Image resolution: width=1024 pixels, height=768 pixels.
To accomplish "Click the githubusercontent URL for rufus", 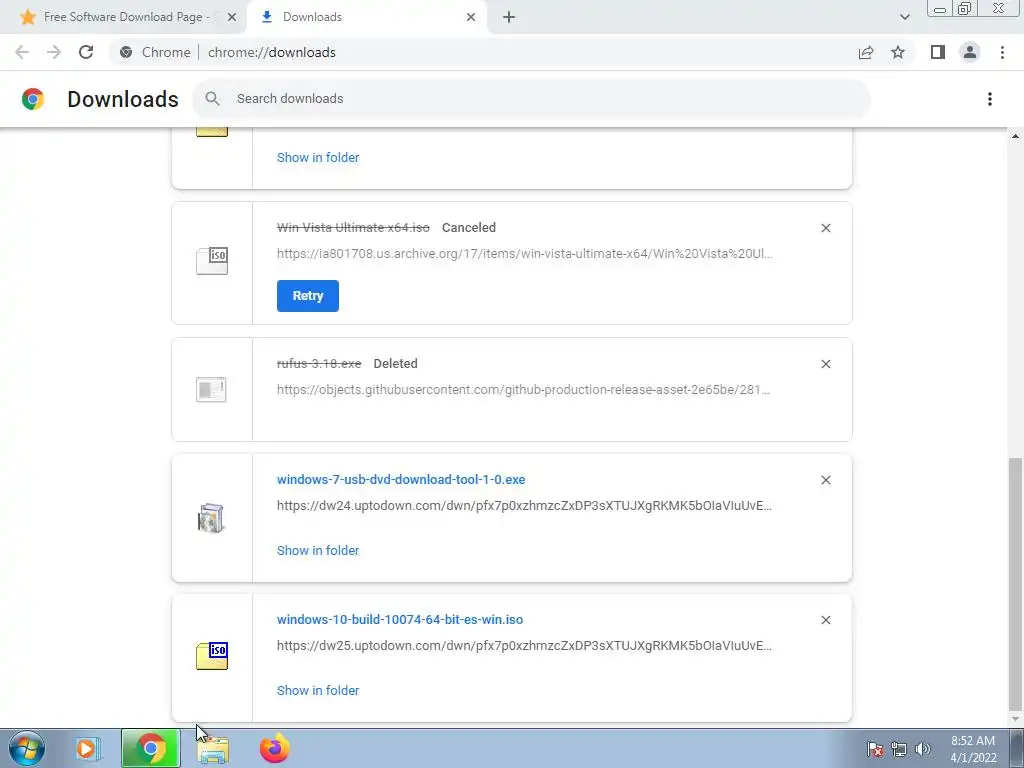I will pyautogui.click(x=523, y=389).
